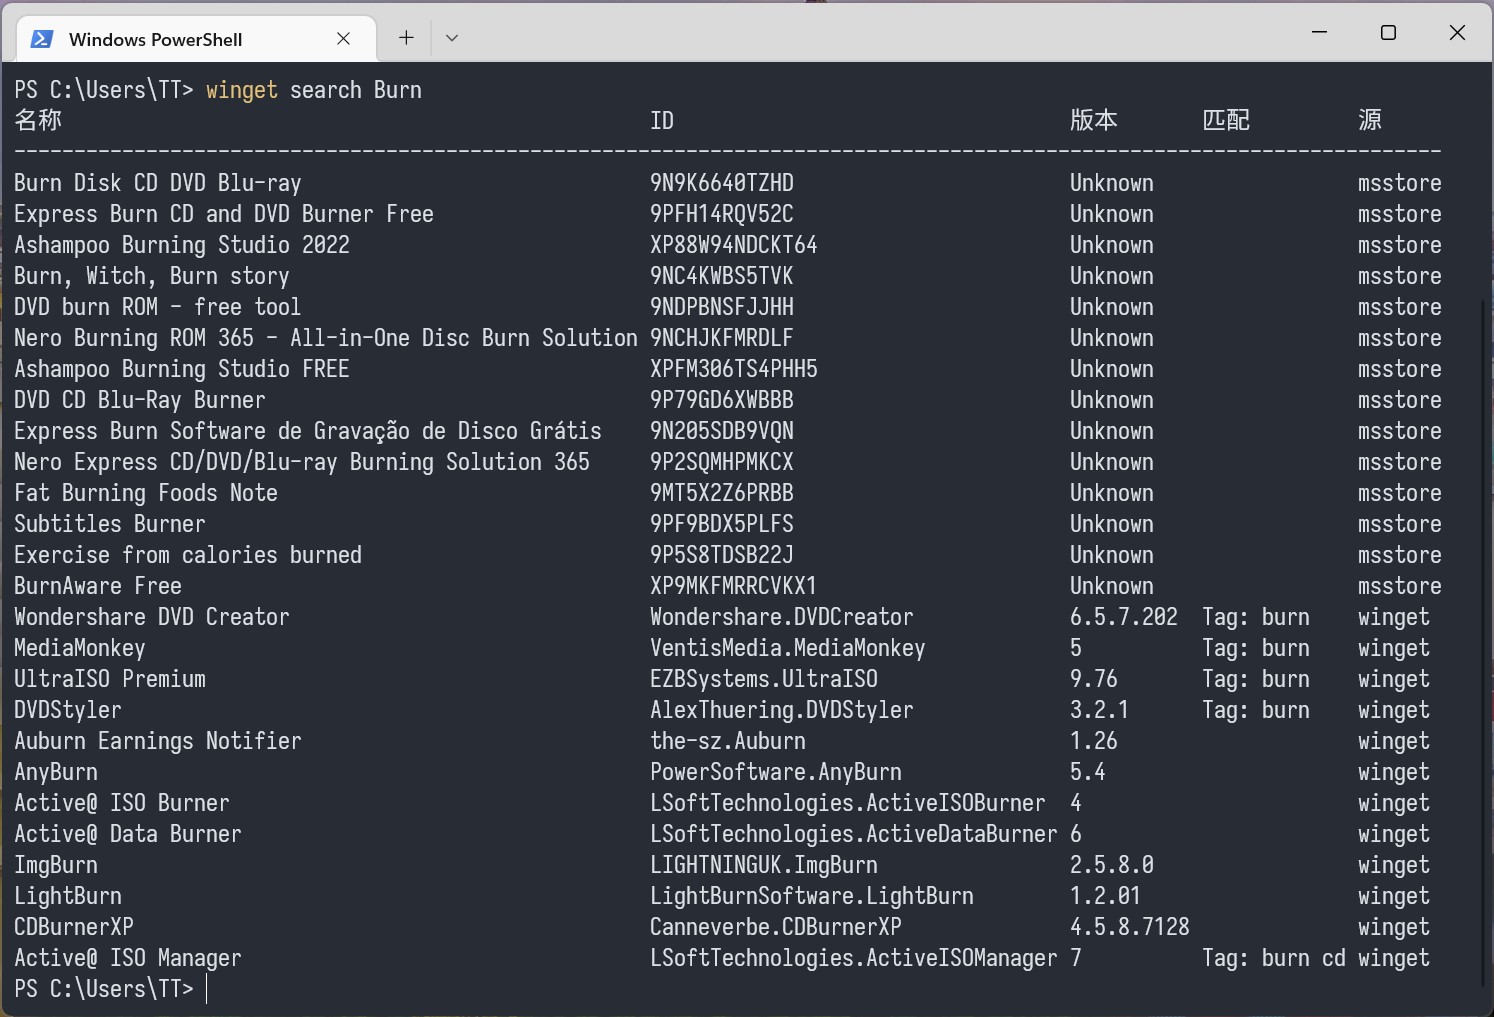
Task: Click the ID '9N205SDB9VQN'
Action: point(722,431)
